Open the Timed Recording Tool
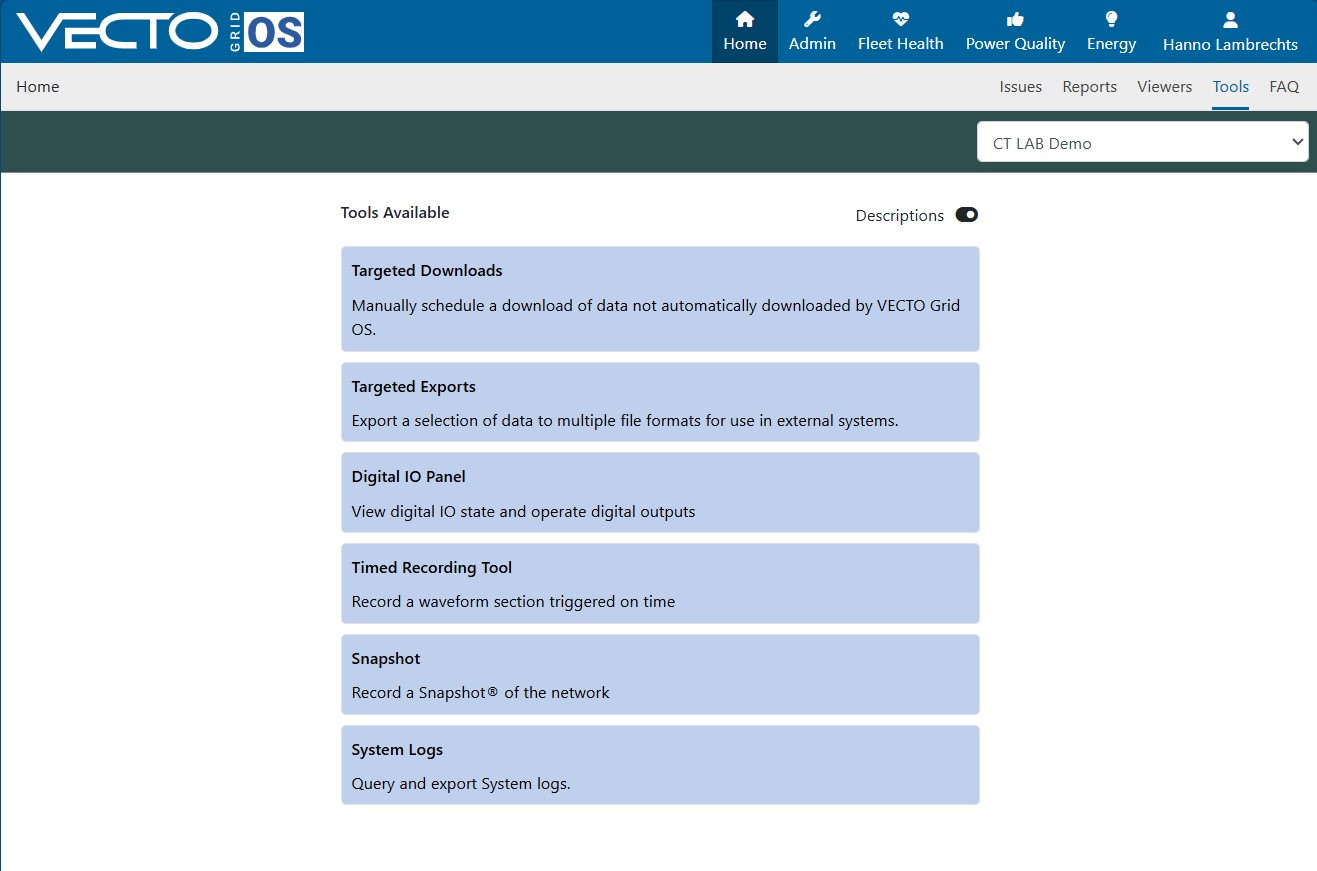 [x=660, y=584]
